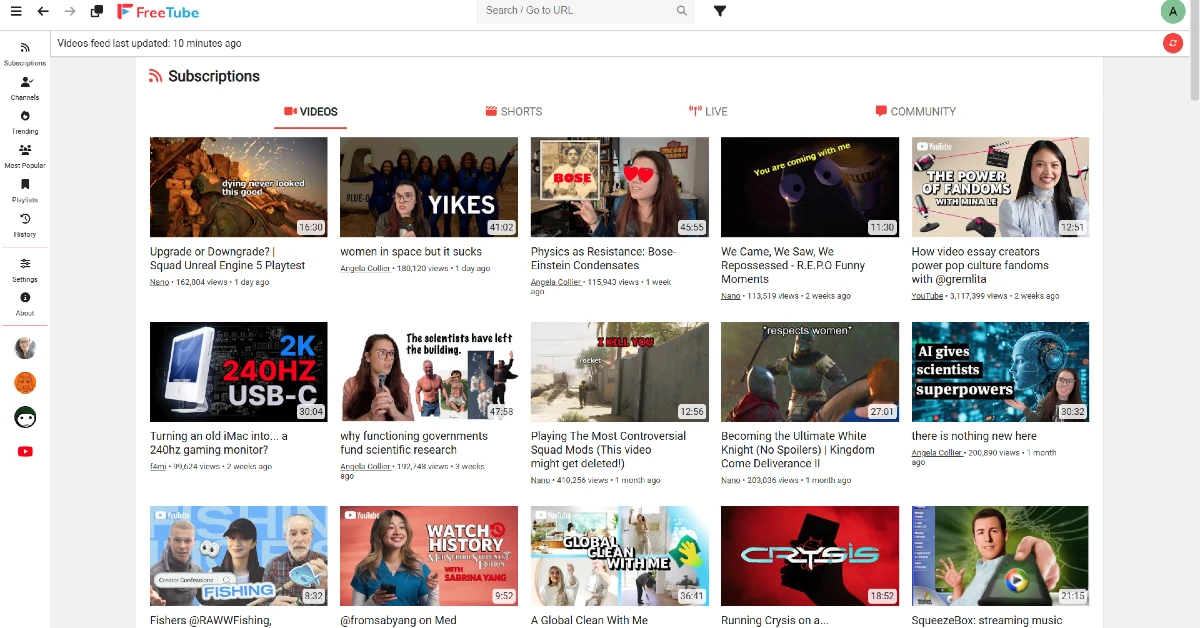The height and width of the screenshot is (628, 1200).
Task: Open the 'respects women' knight thumbnail
Action: [810, 372]
